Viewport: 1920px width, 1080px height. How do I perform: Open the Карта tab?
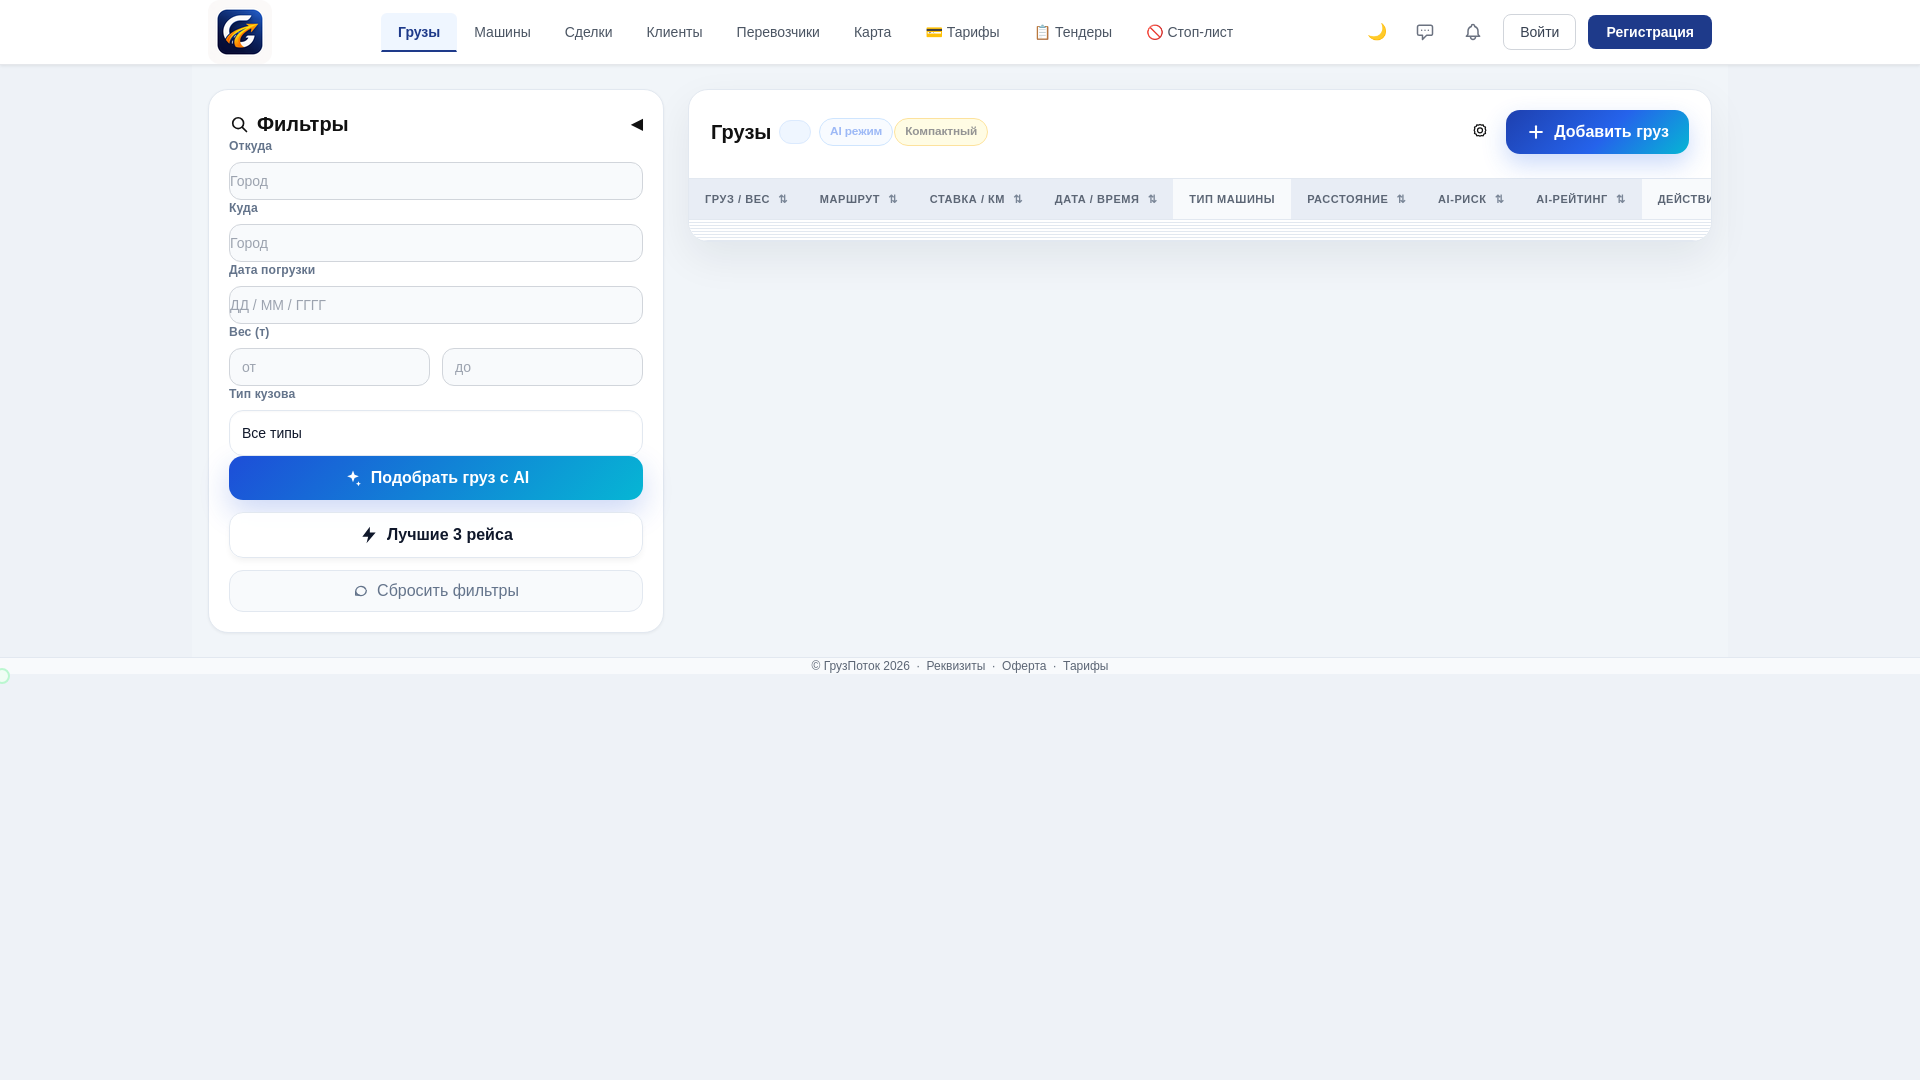coord(872,32)
